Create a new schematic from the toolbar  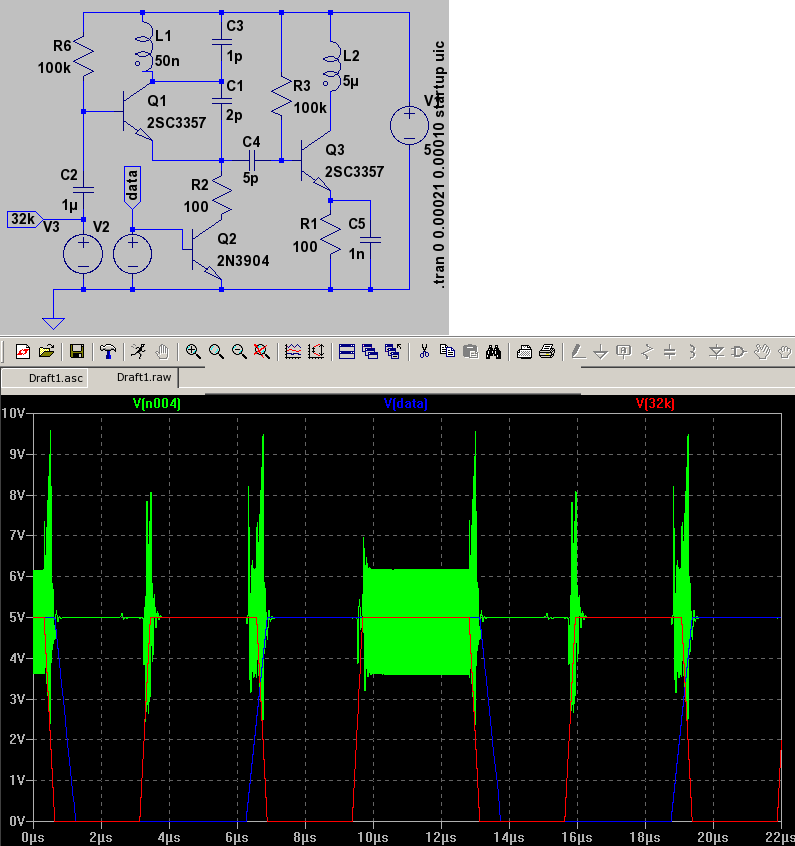click(23, 352)
